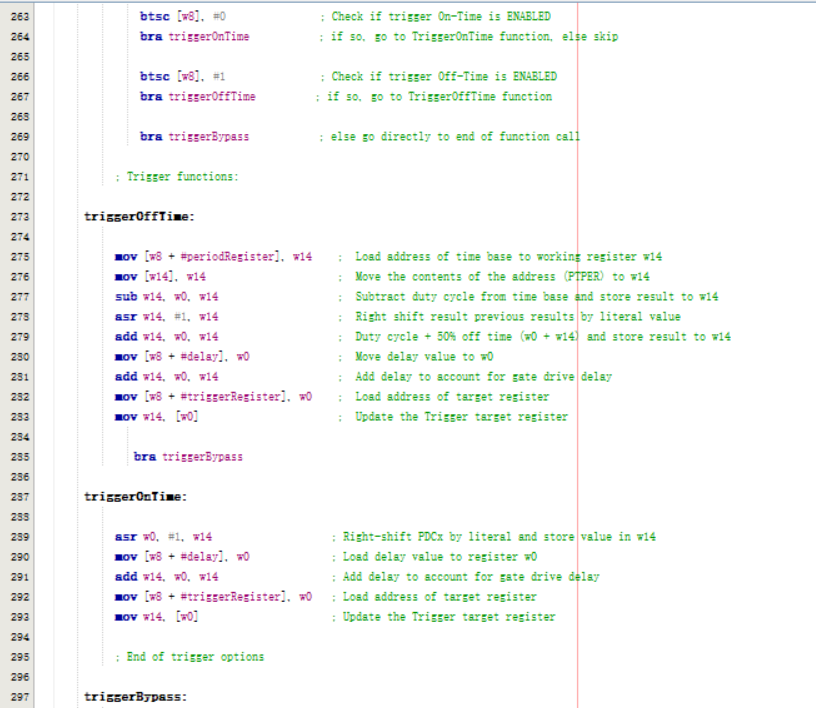Screen dimensions: 816x708
Task: Click the 'sub w14, w0, w14' instruction
Action: 166,297
